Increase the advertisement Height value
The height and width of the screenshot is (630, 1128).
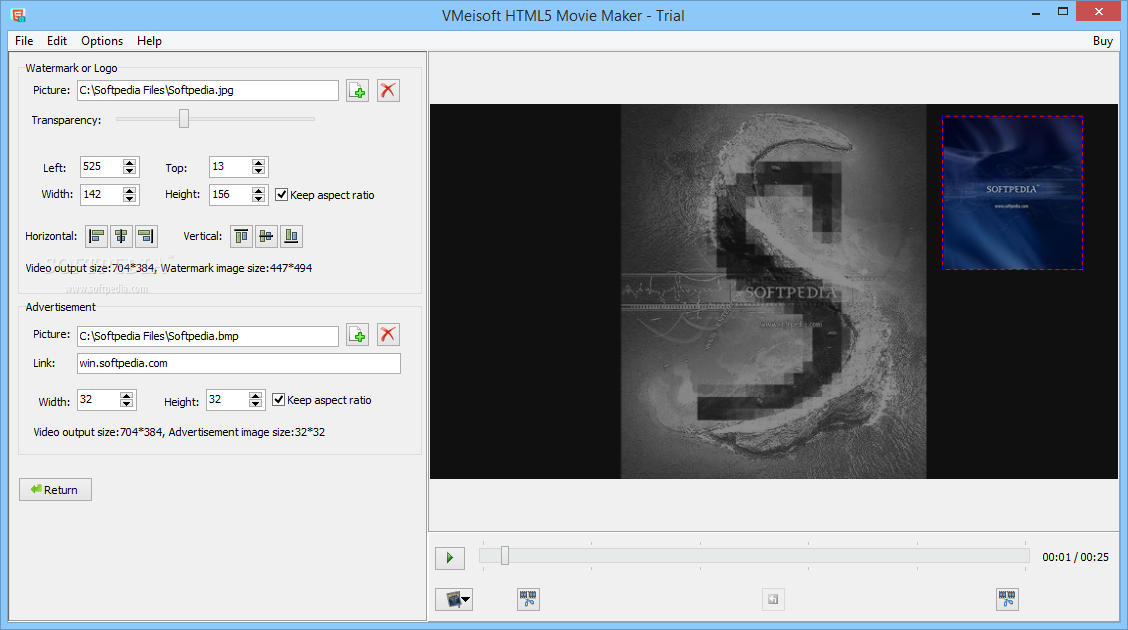coord(255,396)
